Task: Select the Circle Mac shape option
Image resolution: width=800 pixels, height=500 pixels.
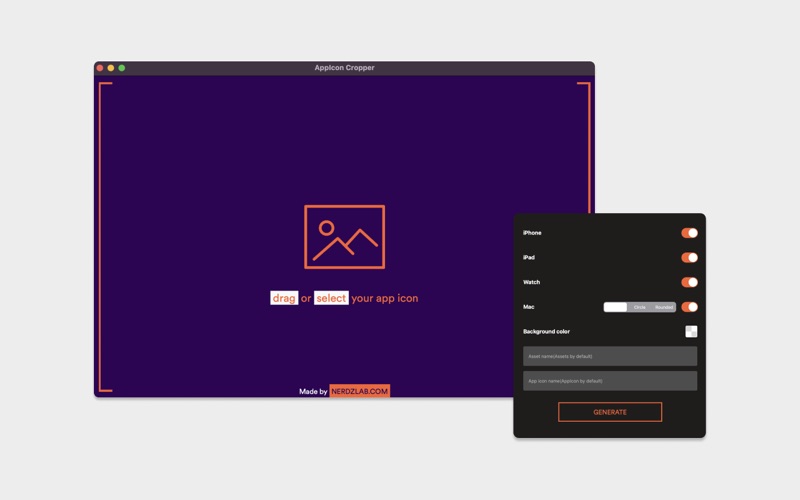Action: point(639,307)
